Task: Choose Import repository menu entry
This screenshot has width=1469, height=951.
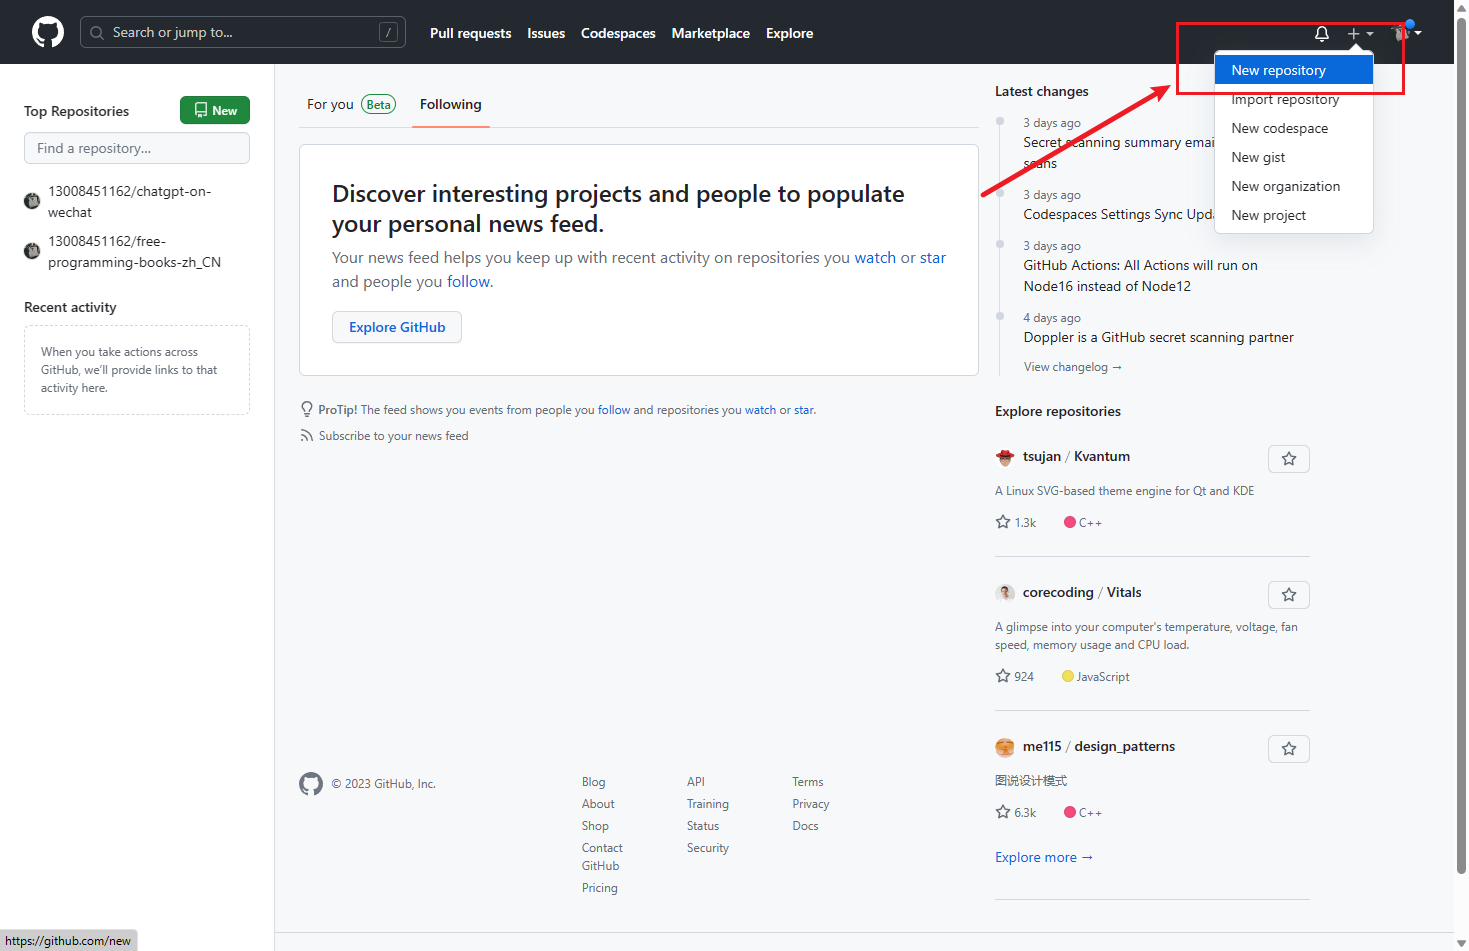Action: 1293,99
